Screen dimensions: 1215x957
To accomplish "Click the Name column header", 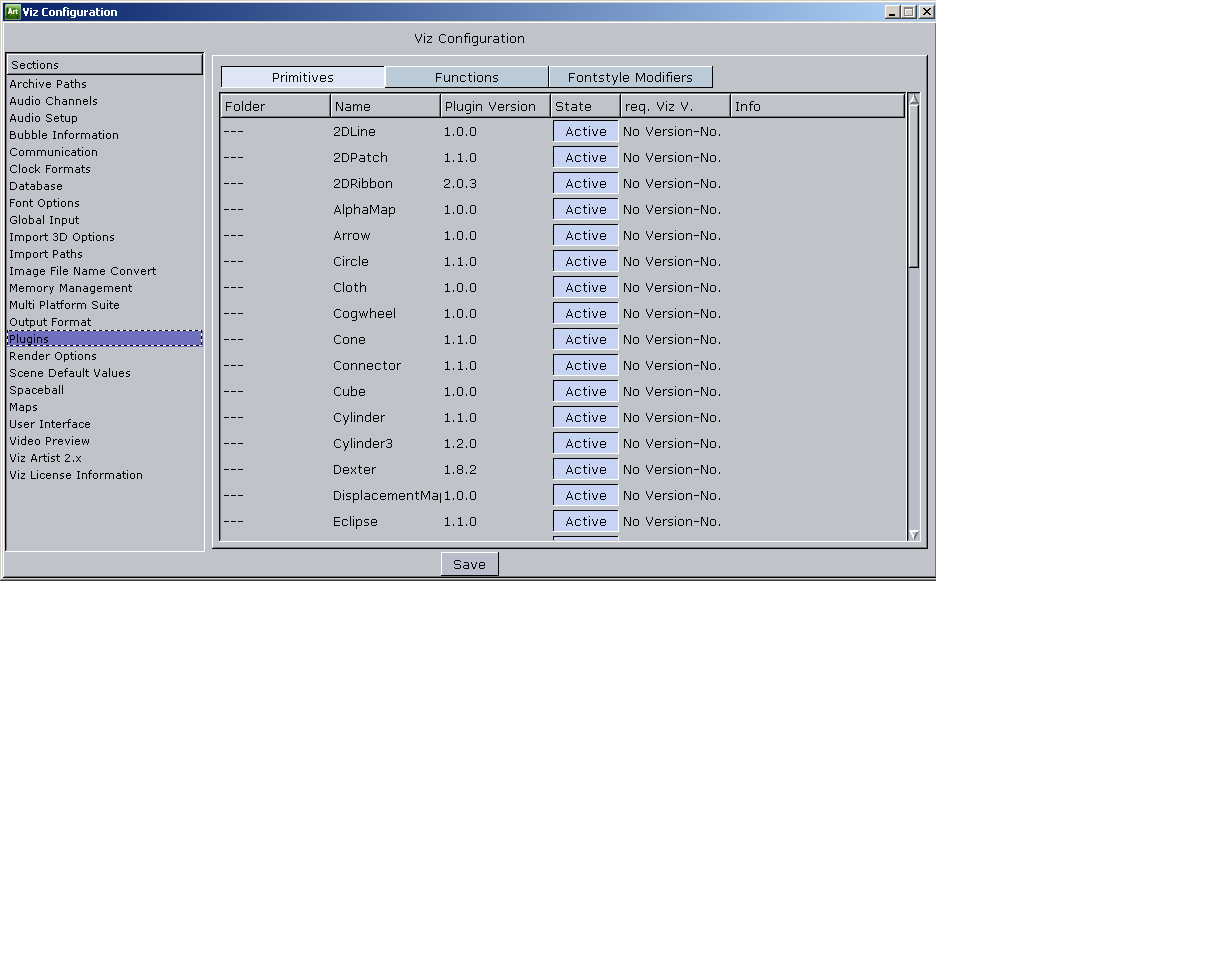I will tap(385, 106).
